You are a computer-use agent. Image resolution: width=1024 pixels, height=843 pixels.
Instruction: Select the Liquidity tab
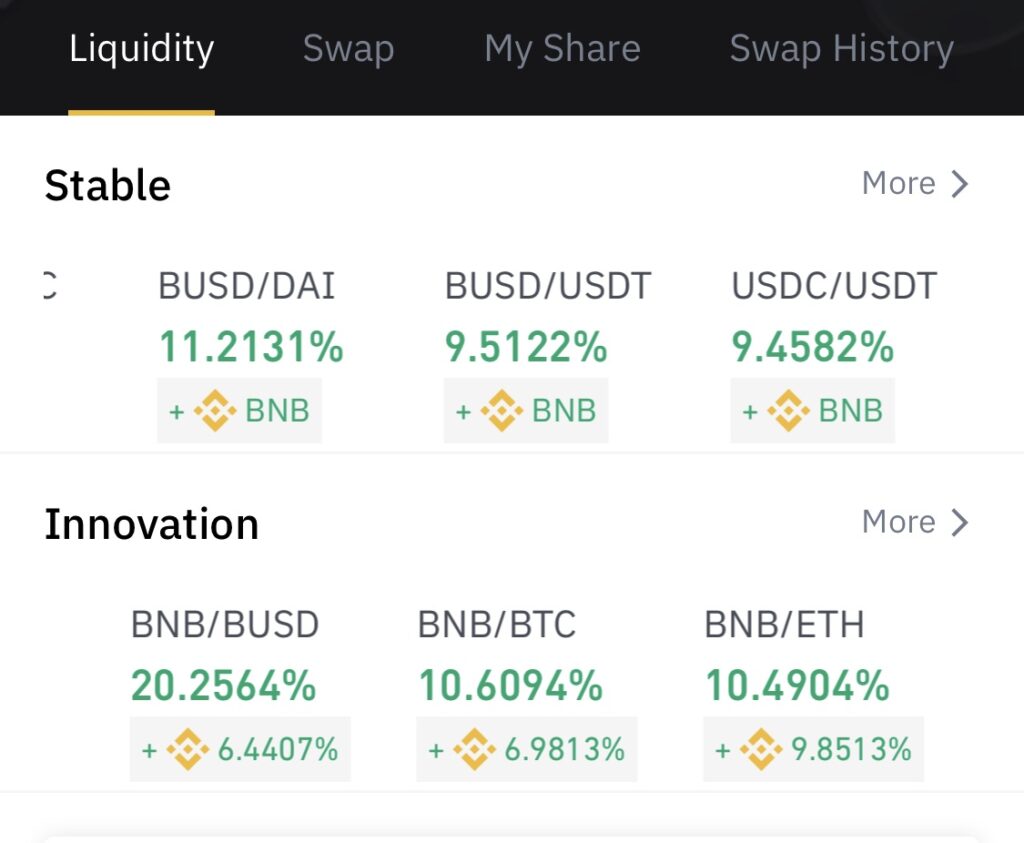(142, 49)
